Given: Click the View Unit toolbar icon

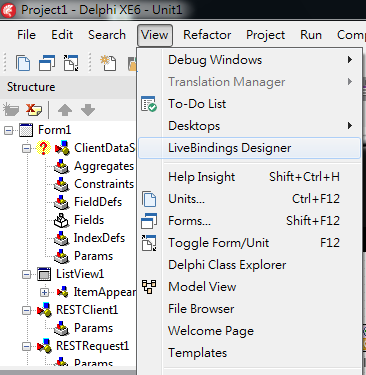Looking at the screenshot, I should (x=23, y=63).
